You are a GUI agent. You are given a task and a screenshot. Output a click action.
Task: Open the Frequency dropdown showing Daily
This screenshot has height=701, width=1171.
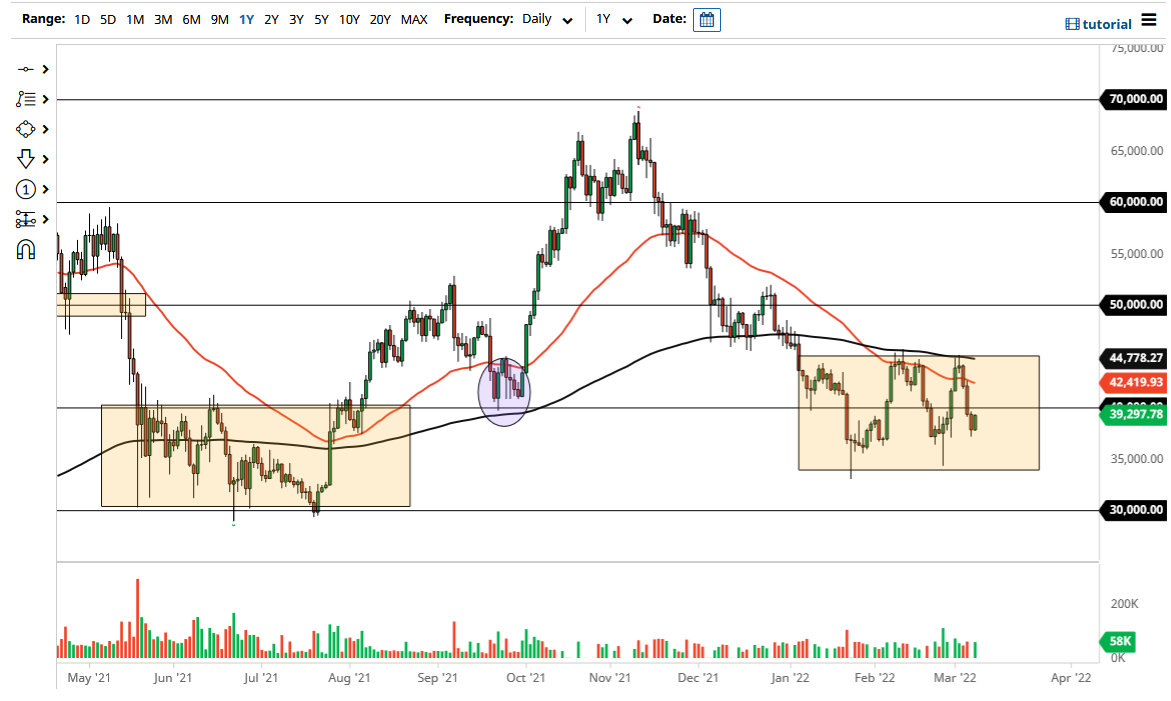[x=545, y=19]
